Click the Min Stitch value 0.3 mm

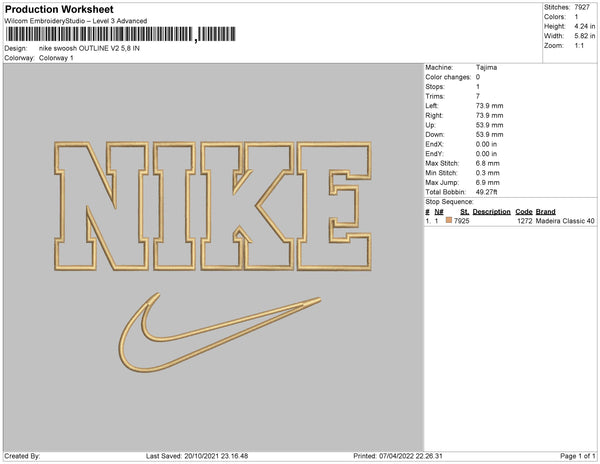488,173
